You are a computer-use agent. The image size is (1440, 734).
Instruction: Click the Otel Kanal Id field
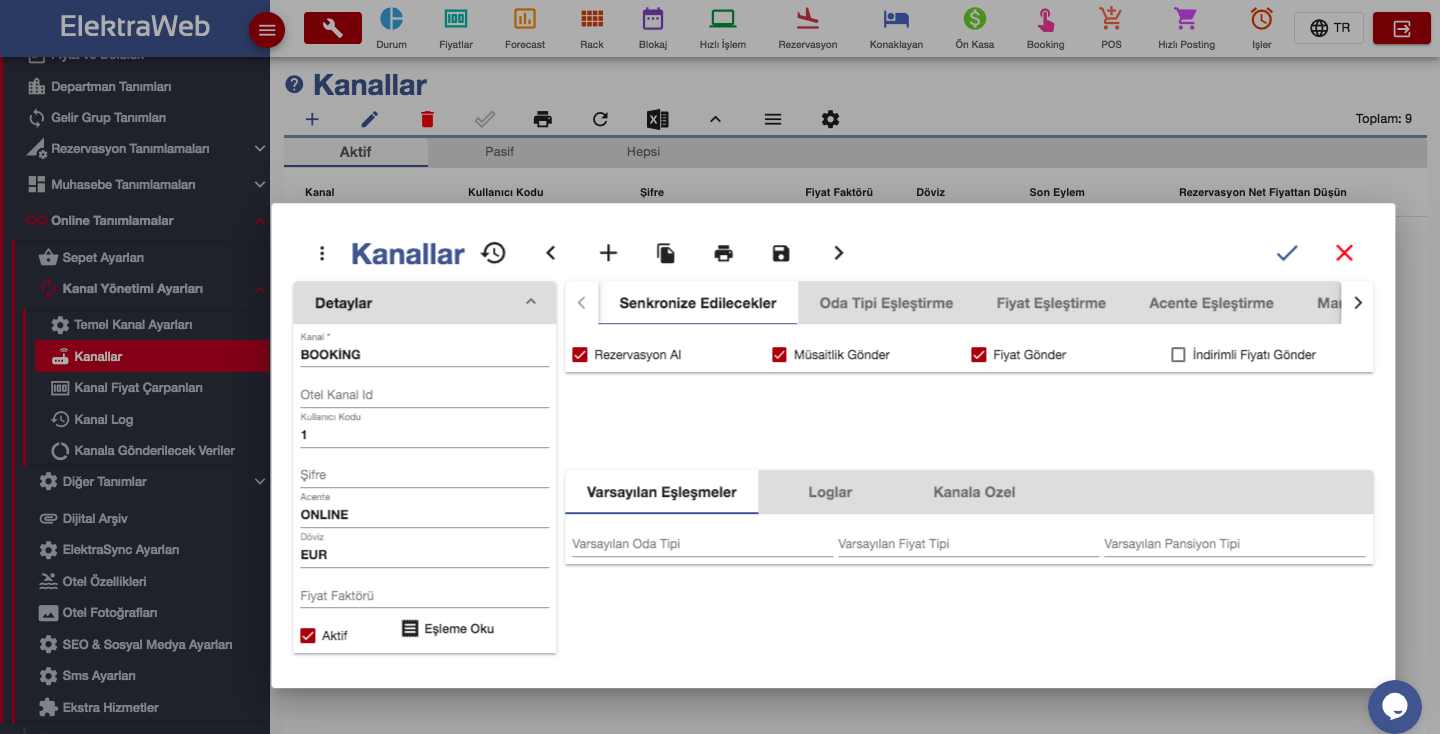[425, 395]
